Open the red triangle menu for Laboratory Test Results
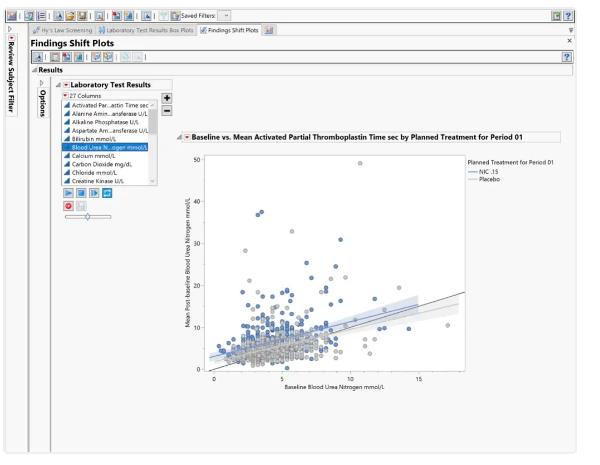This screenshot has height=465, width=600. pos(66,85)
